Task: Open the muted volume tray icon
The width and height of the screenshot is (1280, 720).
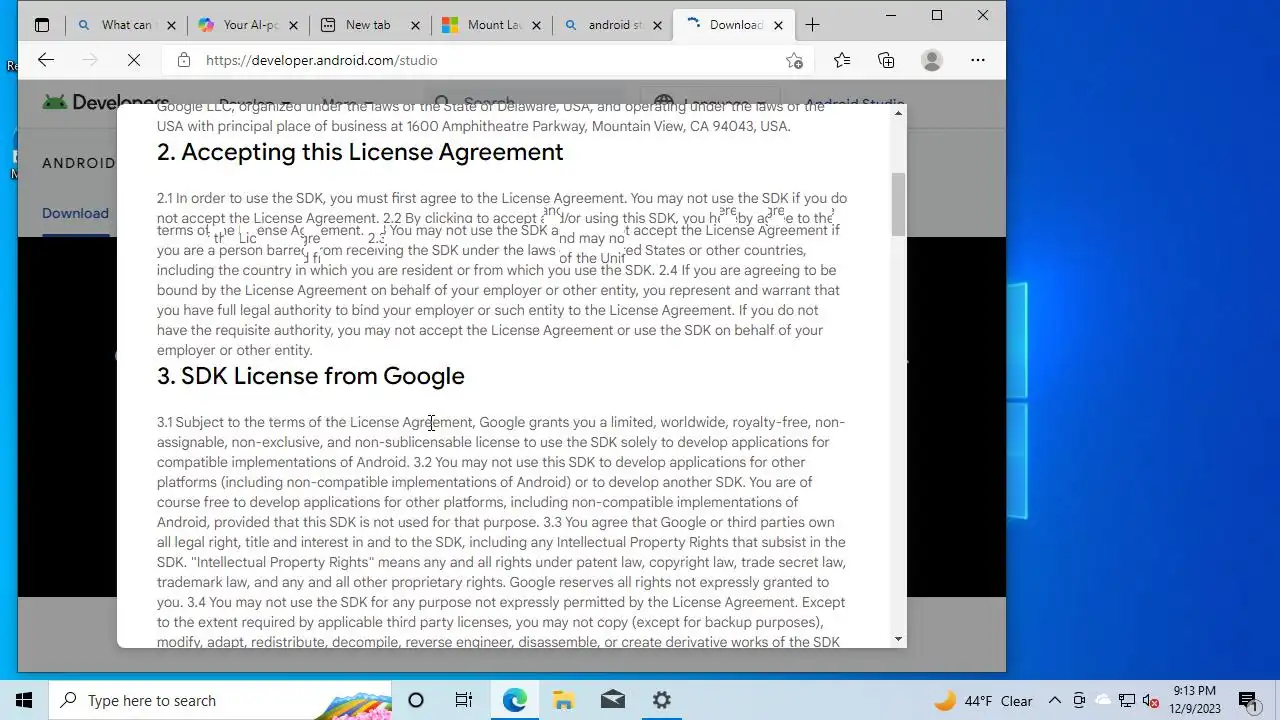Action: pyautogui.click(x=1151, y=701)
